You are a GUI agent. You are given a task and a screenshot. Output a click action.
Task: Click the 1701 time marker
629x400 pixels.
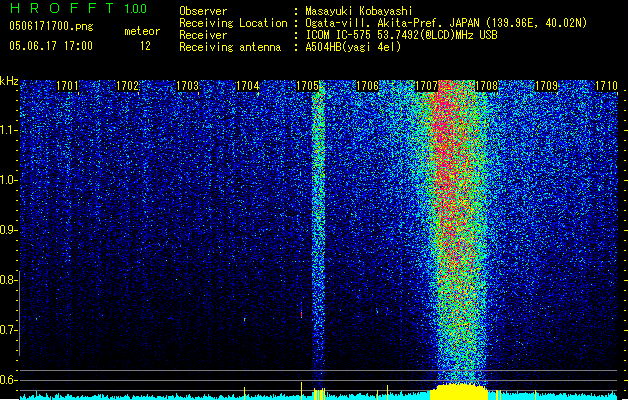67,86
